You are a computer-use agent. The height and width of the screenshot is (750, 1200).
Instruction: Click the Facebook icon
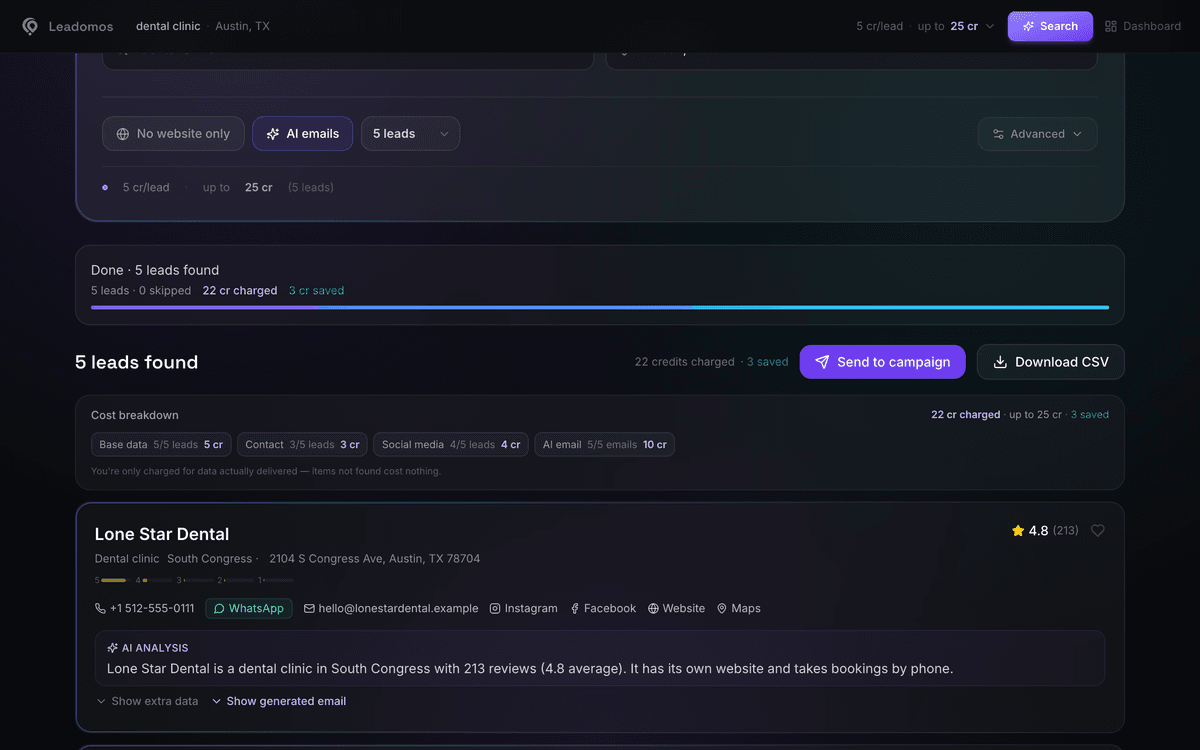pyautogui.click(x=575, y=608)
